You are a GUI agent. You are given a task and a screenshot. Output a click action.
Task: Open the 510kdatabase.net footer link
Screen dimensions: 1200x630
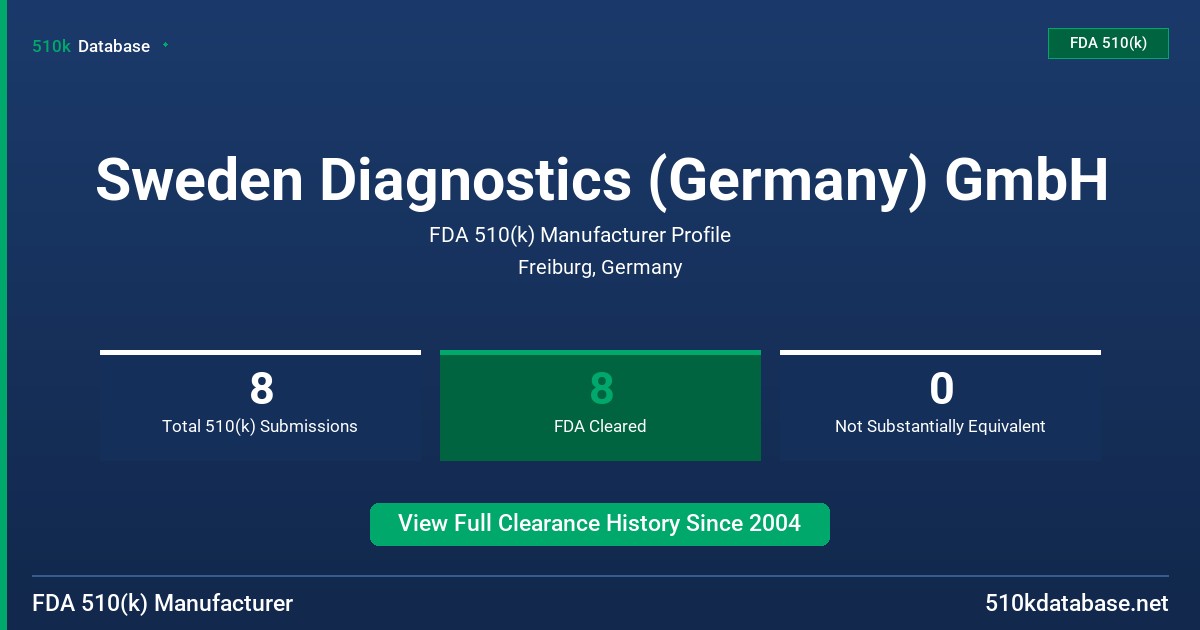(x=1076, y=604)
